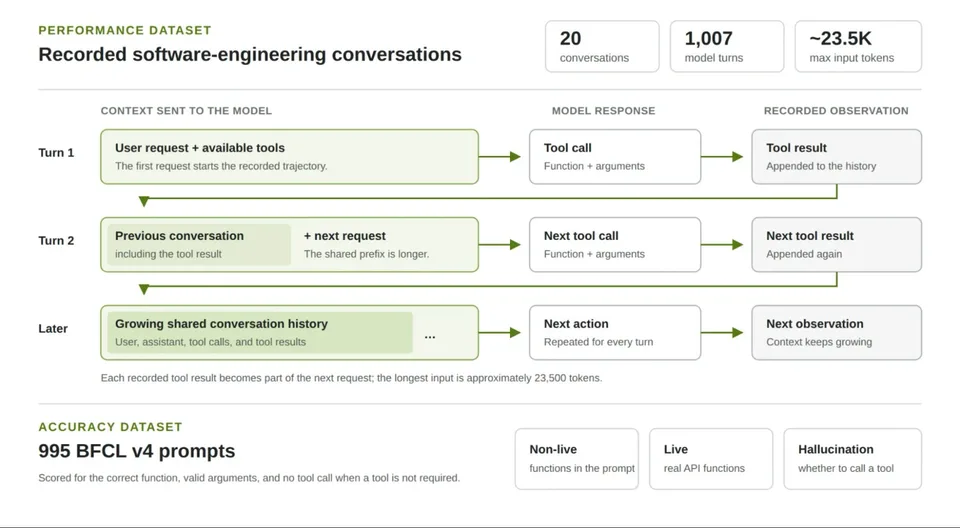Select the Tool result observation box

(x=836, y=157)
